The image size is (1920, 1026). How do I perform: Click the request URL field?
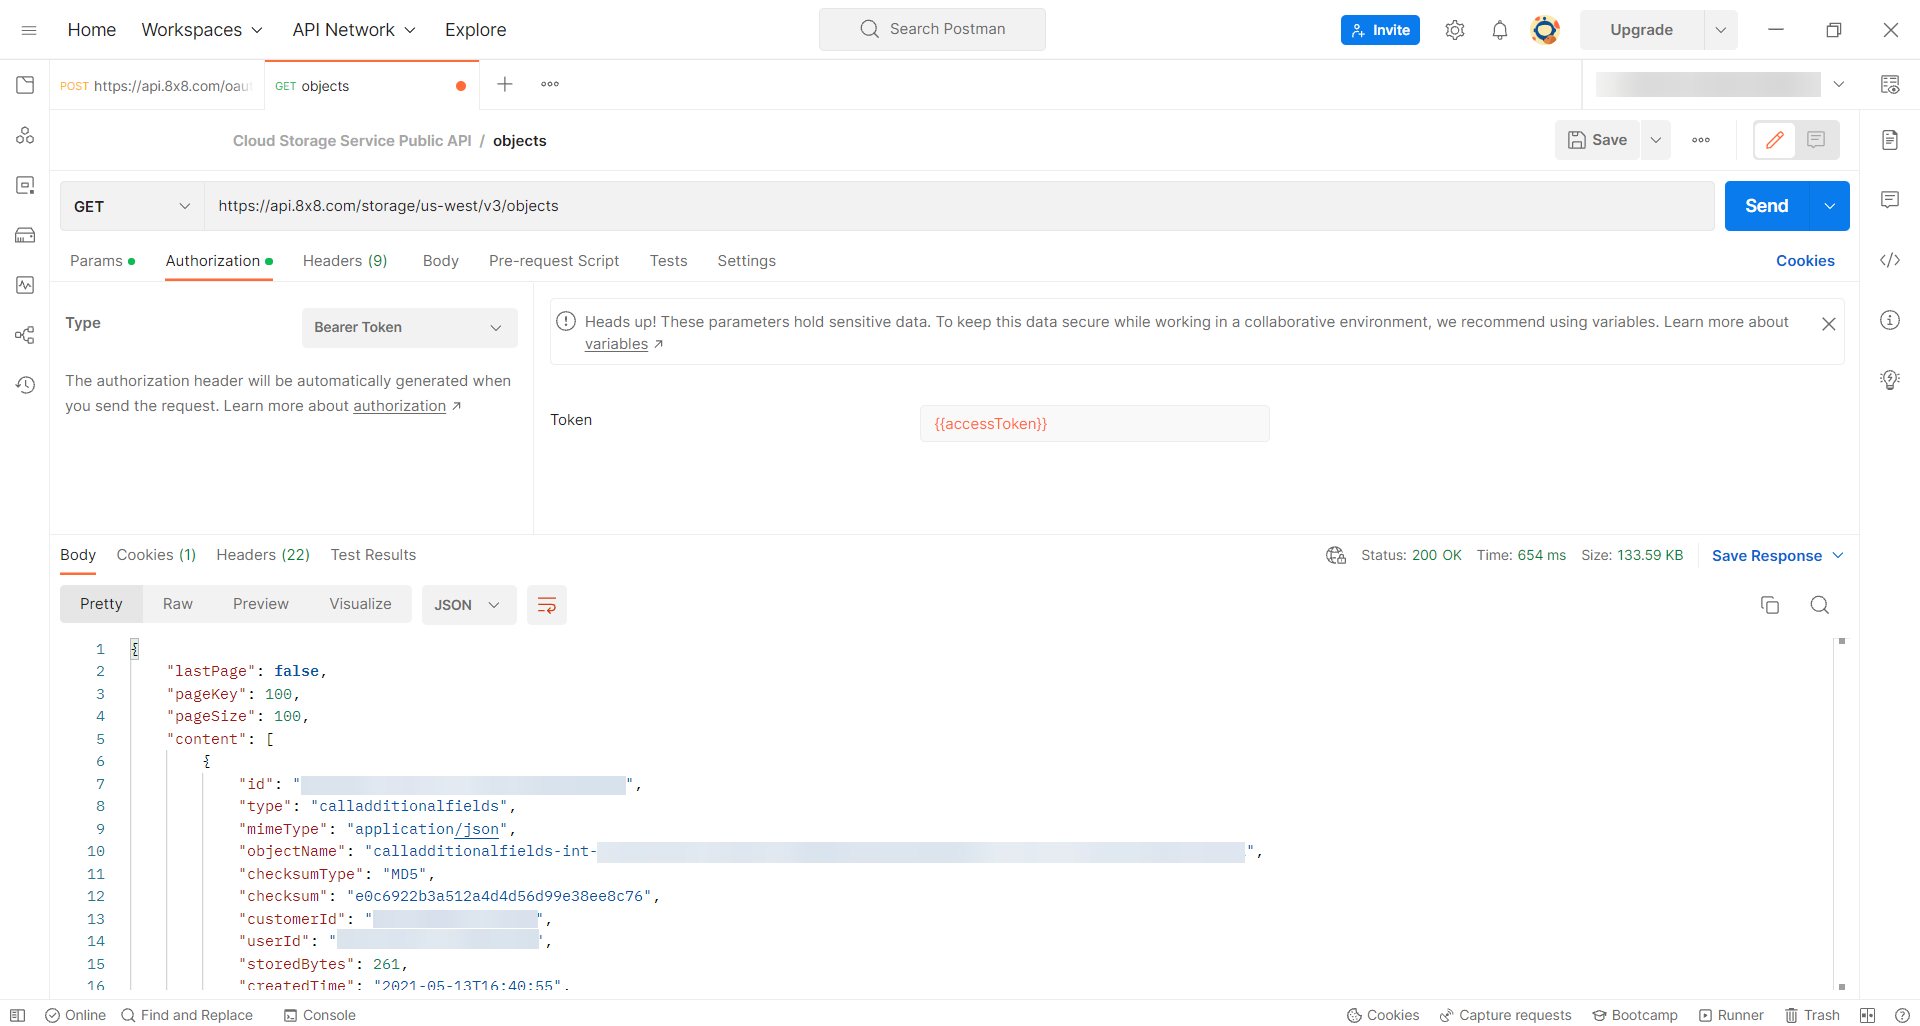960,206
